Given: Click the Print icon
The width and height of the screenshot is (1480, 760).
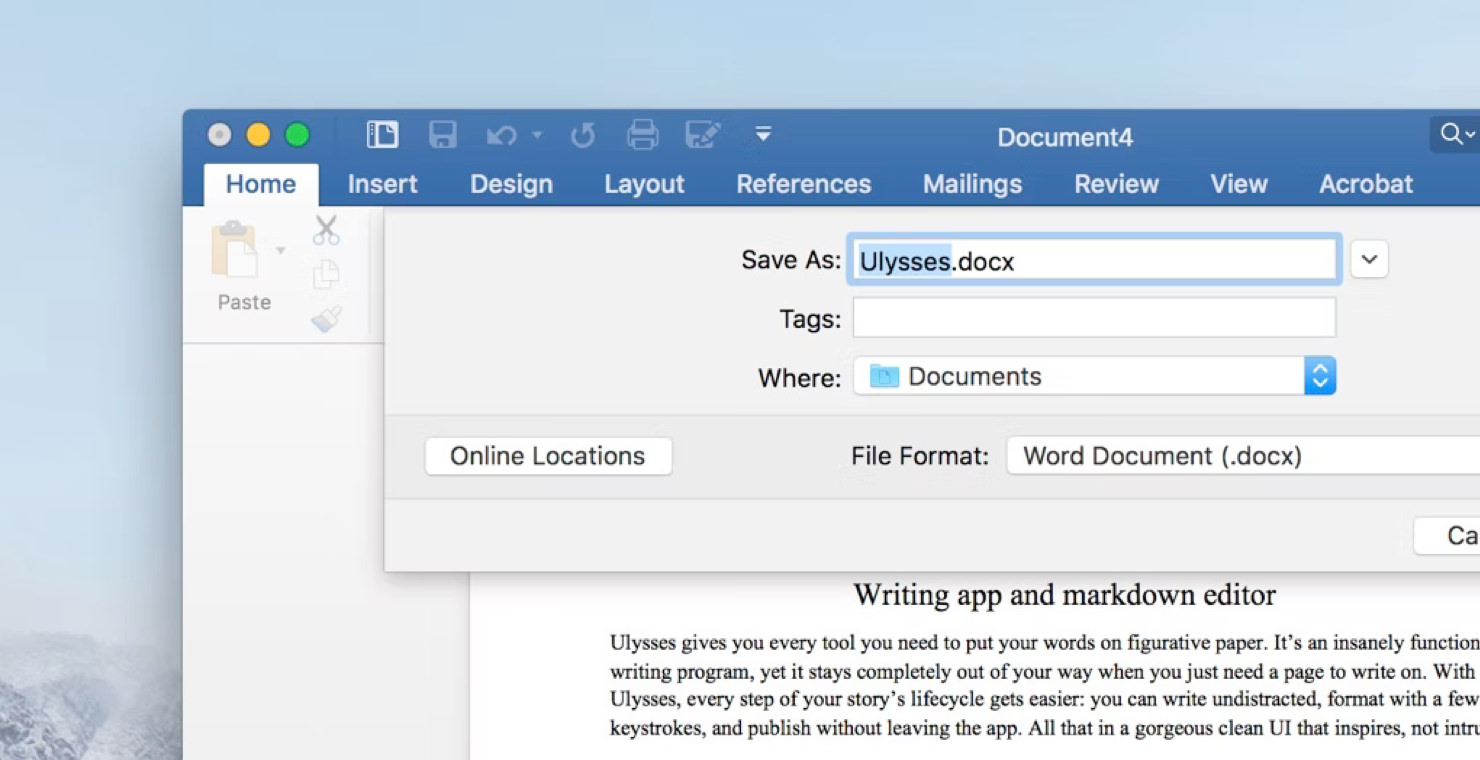Looking at the screenshot, I should [x=642, y=134].
